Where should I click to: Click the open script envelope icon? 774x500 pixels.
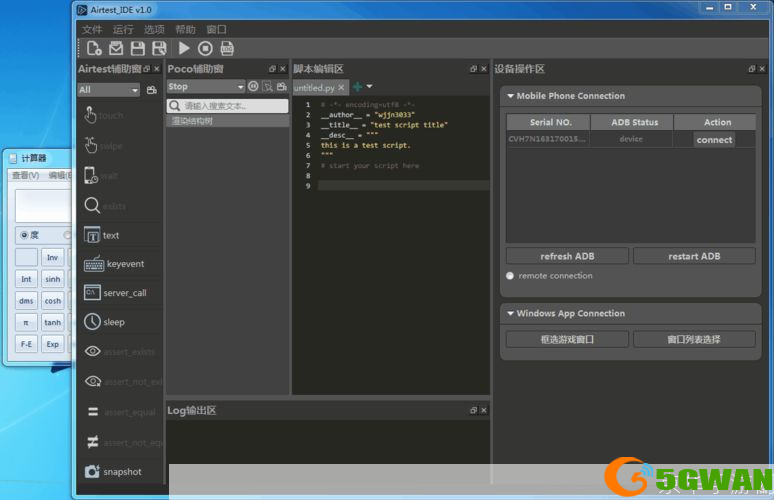click(x=116, y=48)
